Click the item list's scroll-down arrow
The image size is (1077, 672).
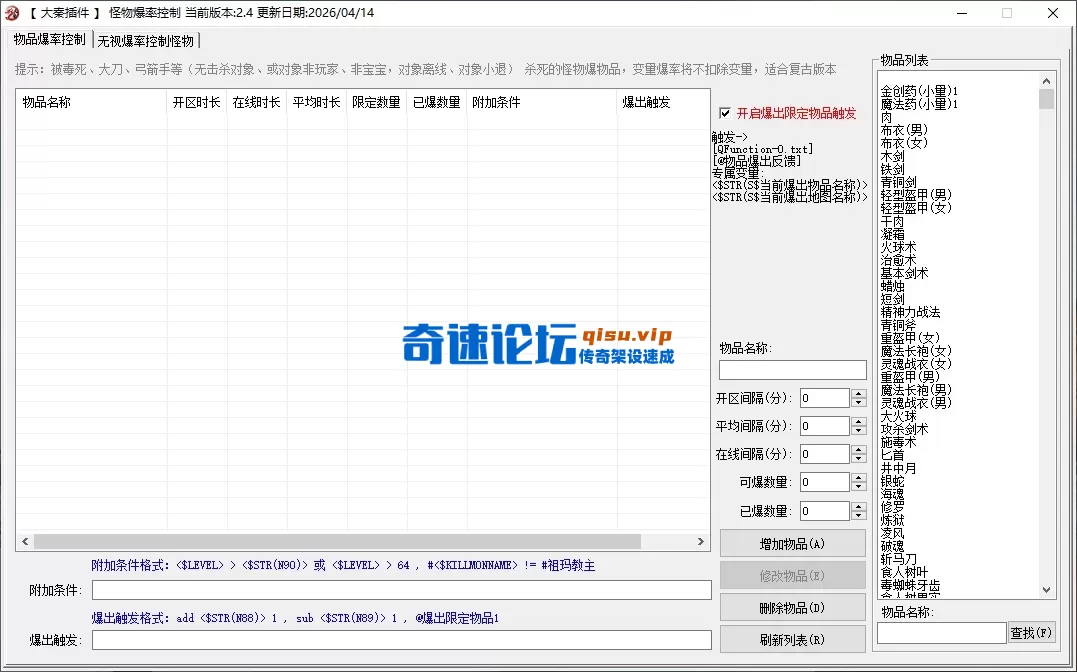[1046, 590]
